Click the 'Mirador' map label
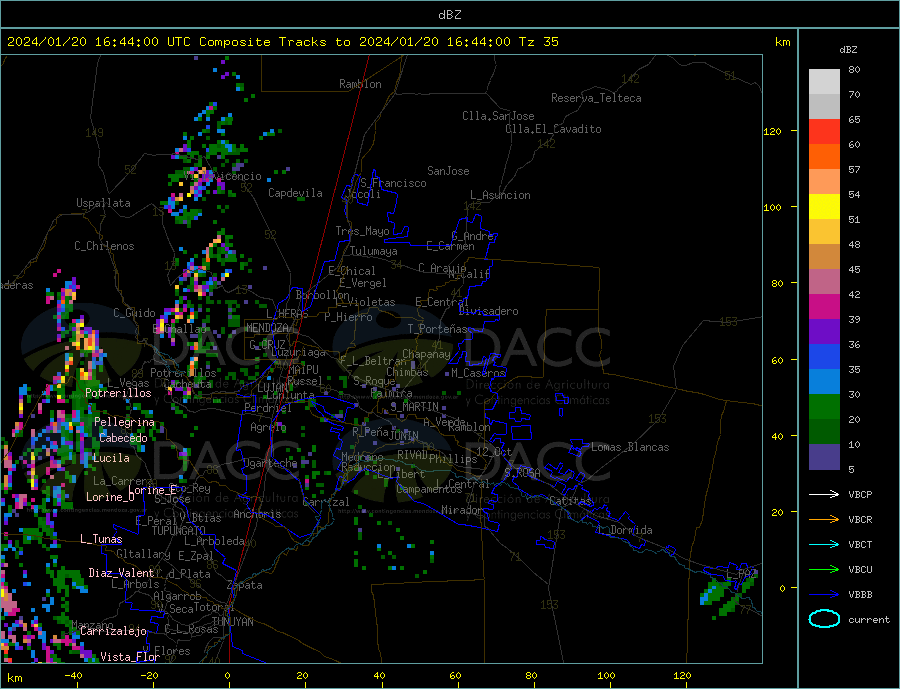Viewport: 900px width, 689px height. pyautogui.click(x=461, y=510)
